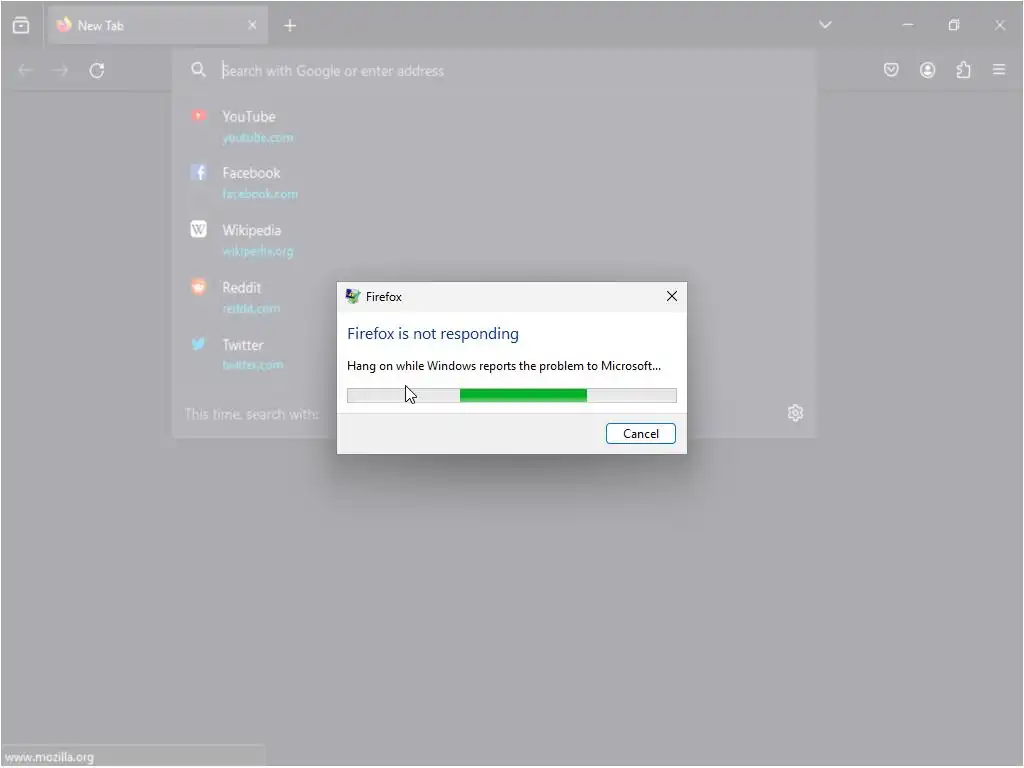Click the 'Hang on while Windows reports' message
Viewport: 1024px width, 768px height.
(x=504, y=366)
